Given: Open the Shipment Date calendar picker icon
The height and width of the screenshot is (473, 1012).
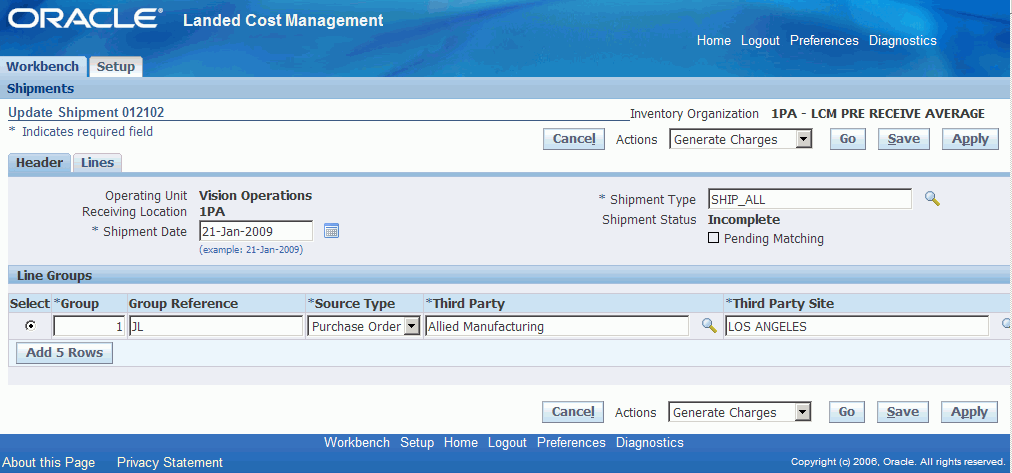Looking at the screenshot, I should pyautogui.click(x=331, y=231).
